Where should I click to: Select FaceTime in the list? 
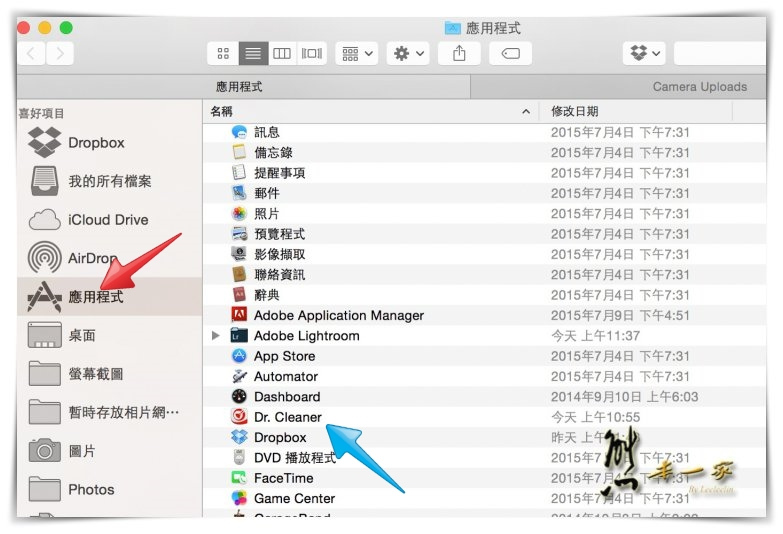click(x=484, y=478)
